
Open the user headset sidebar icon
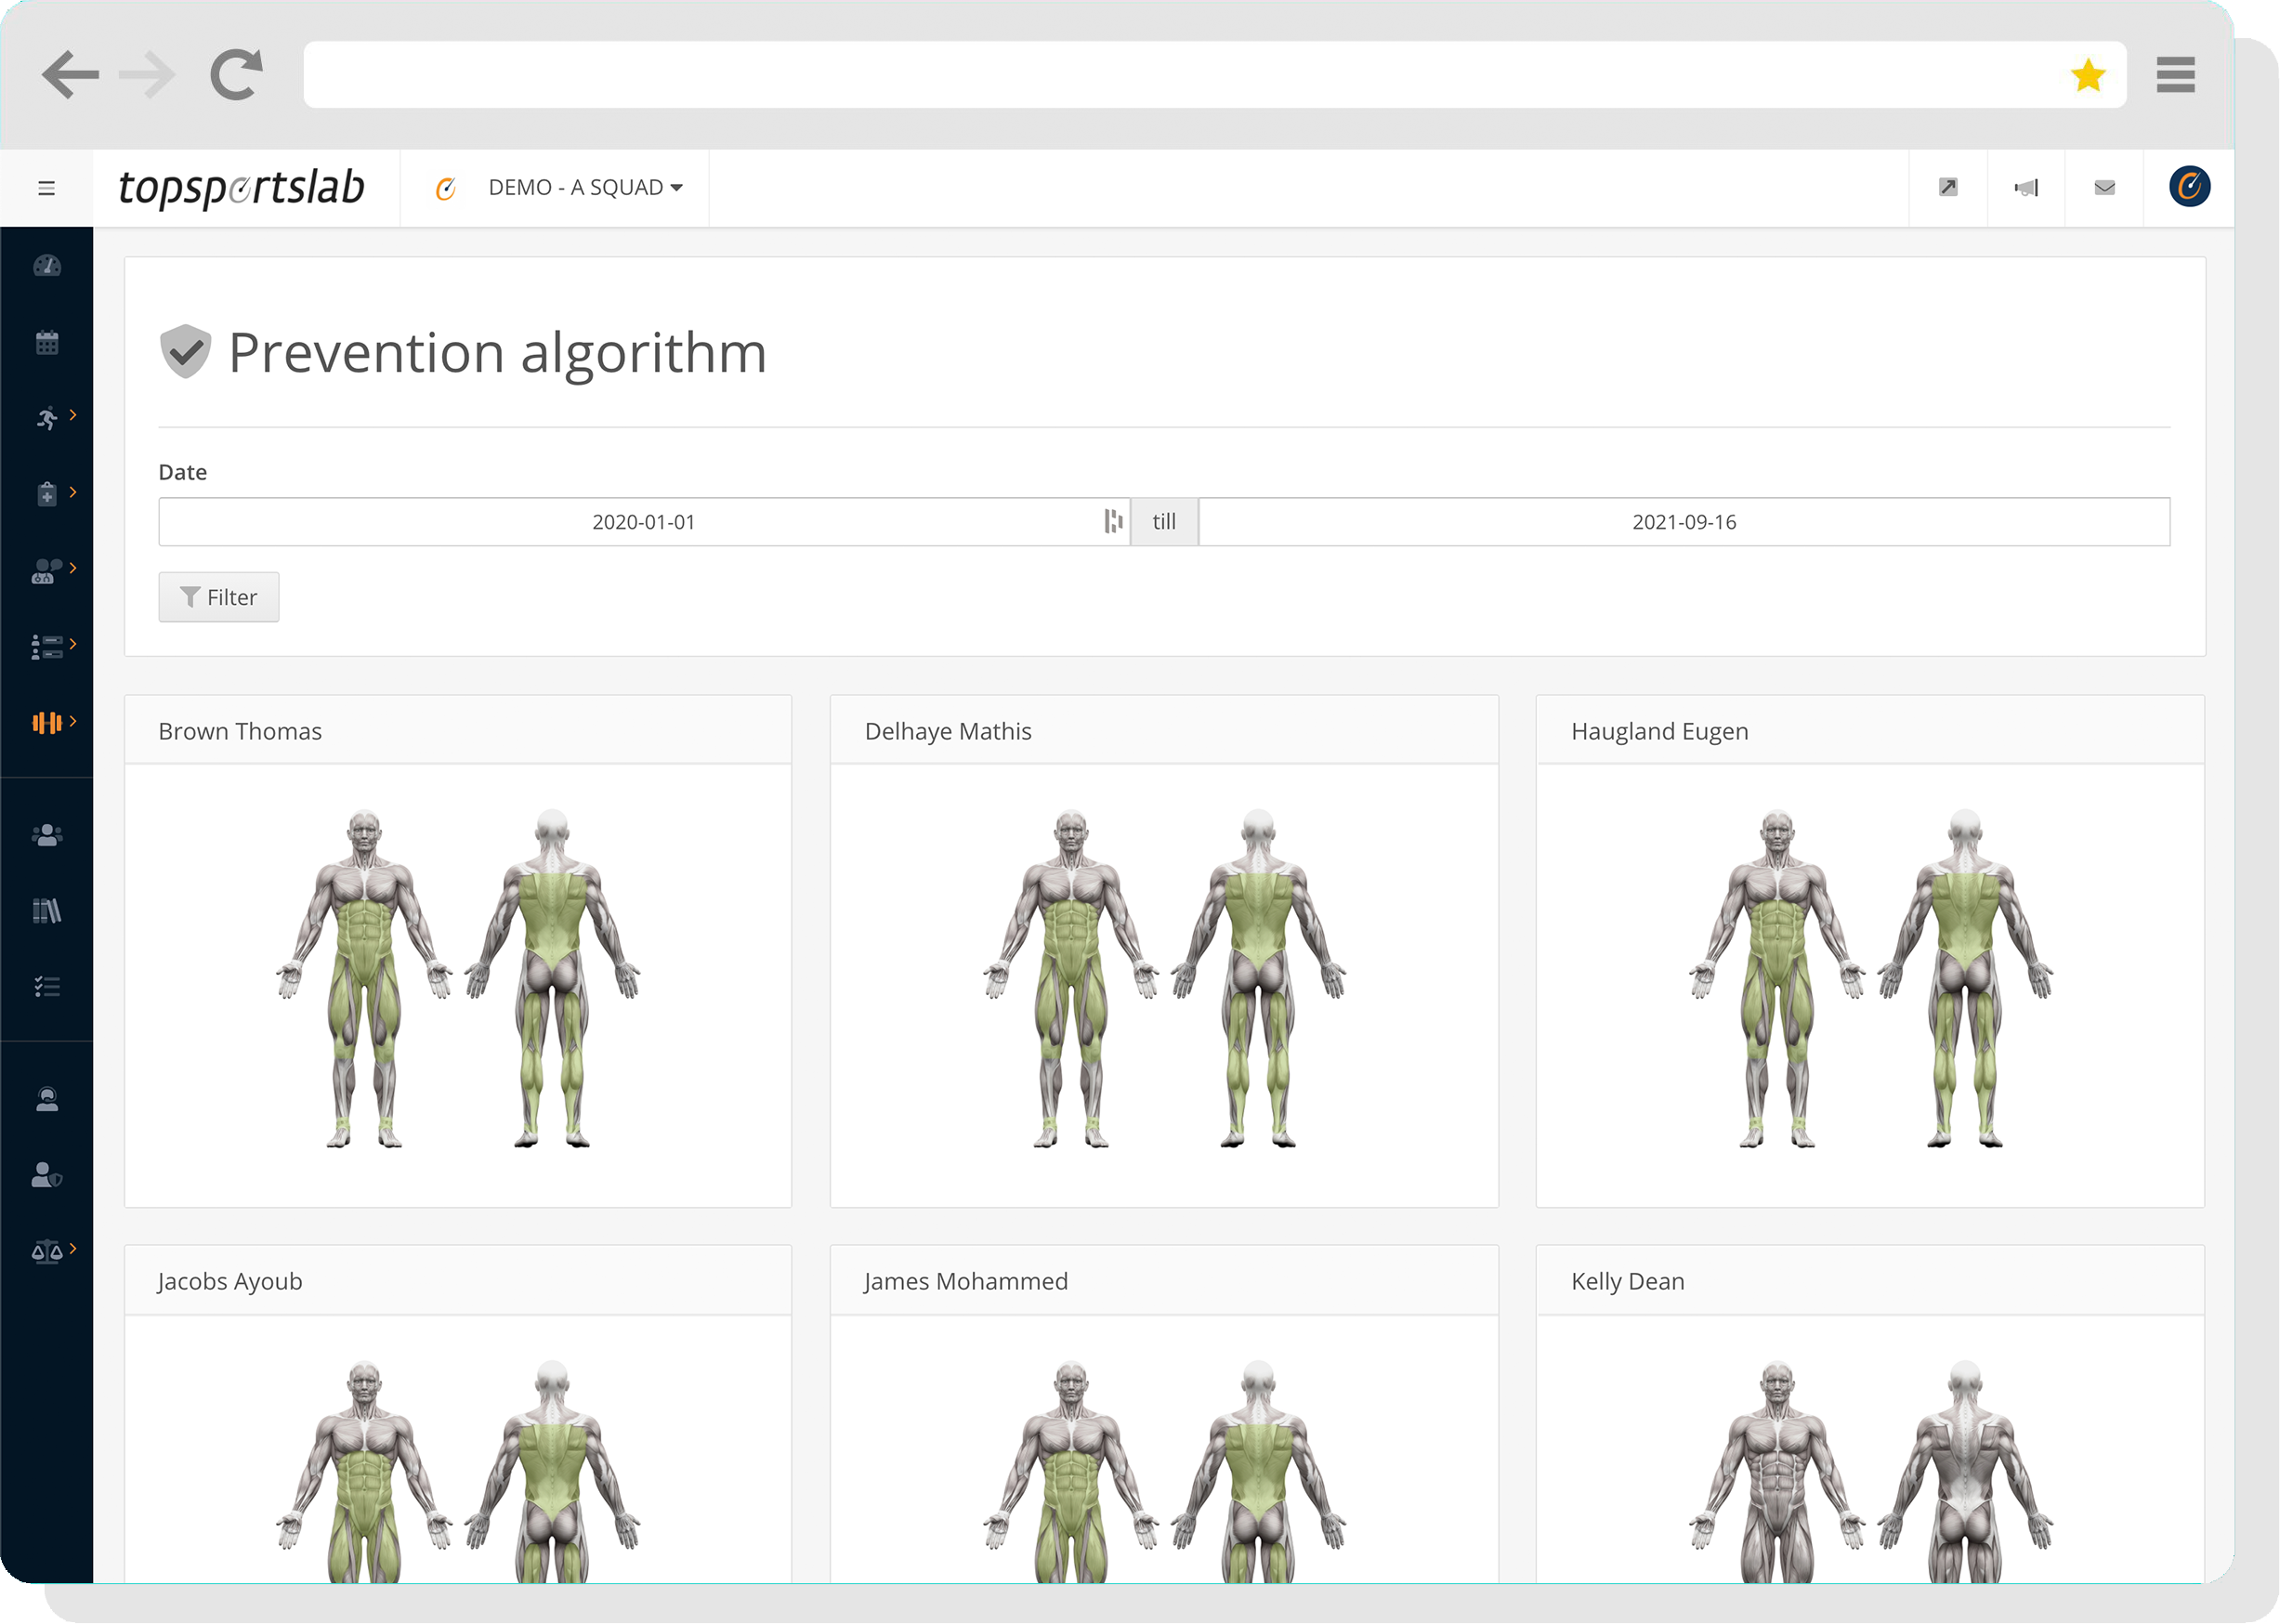click(47, 1100)
